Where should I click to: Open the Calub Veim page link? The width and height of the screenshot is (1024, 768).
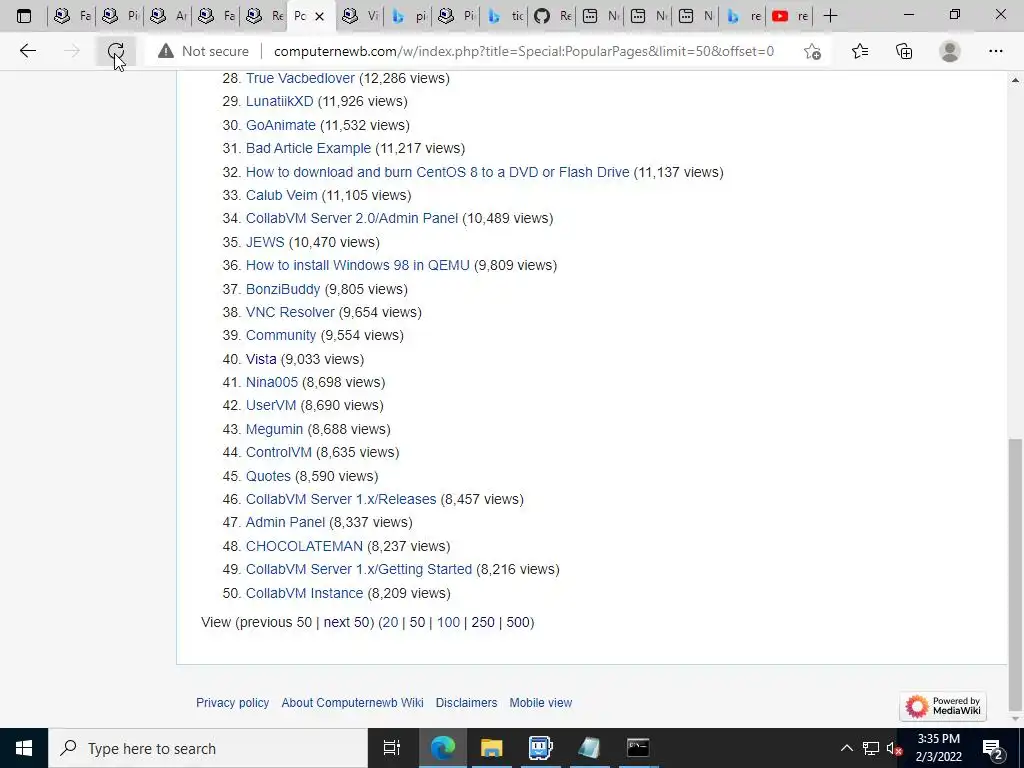click(x=281, y=195)
